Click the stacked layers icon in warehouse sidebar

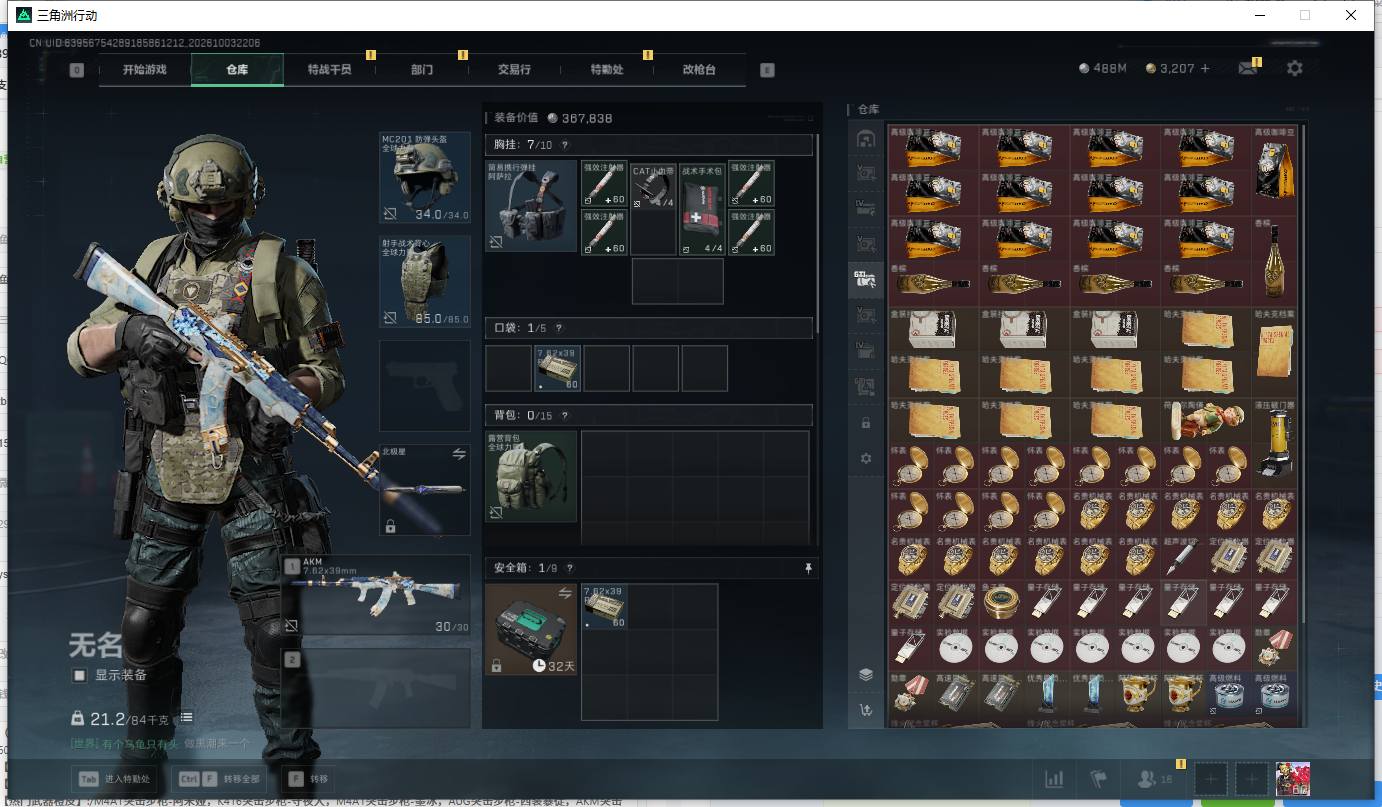[866, 675]
